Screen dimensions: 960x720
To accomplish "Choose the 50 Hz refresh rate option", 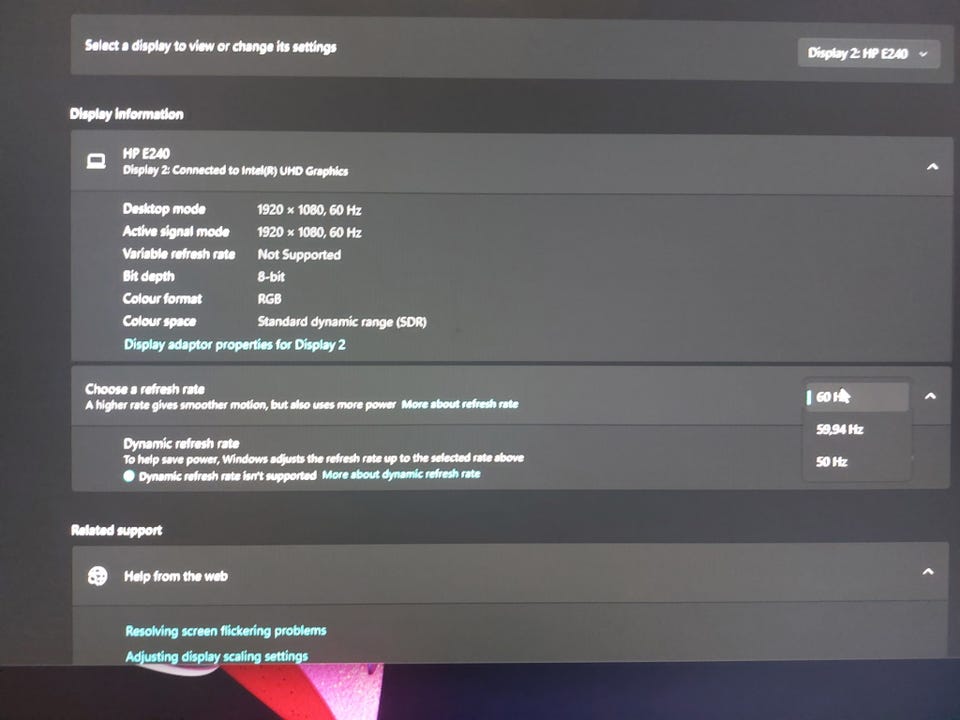I will coord(857,462).
